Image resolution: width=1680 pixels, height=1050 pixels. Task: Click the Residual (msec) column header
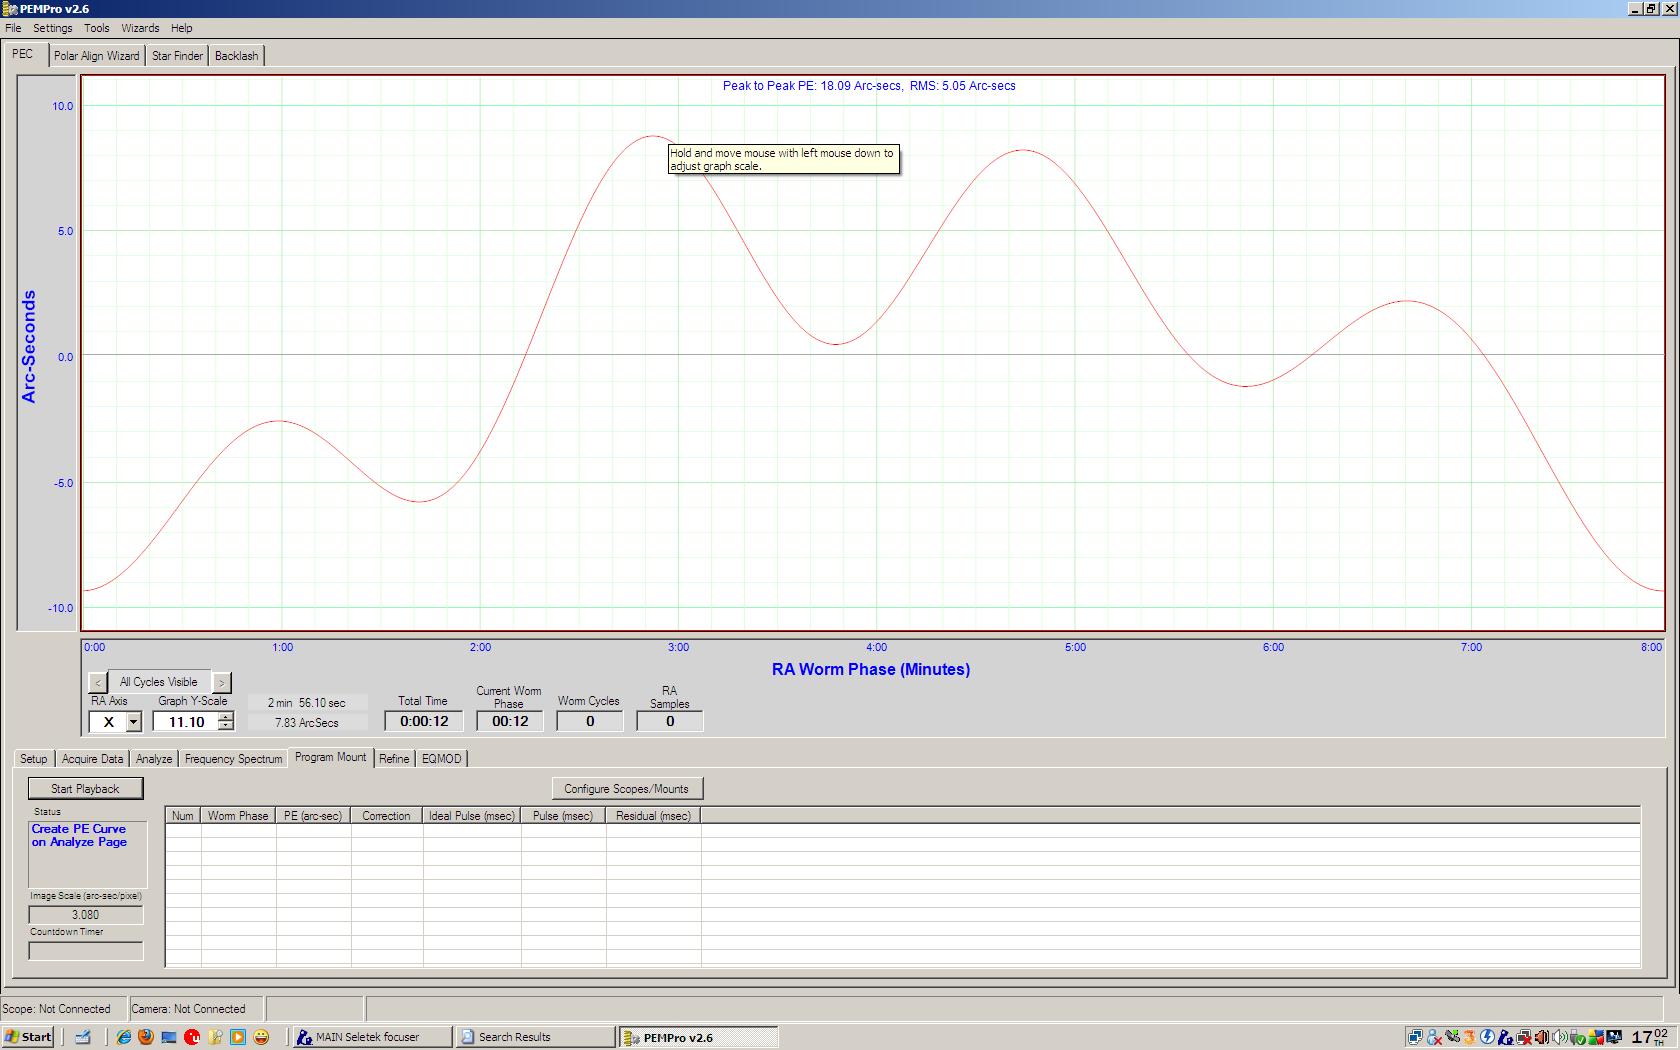tap(653, 816)
